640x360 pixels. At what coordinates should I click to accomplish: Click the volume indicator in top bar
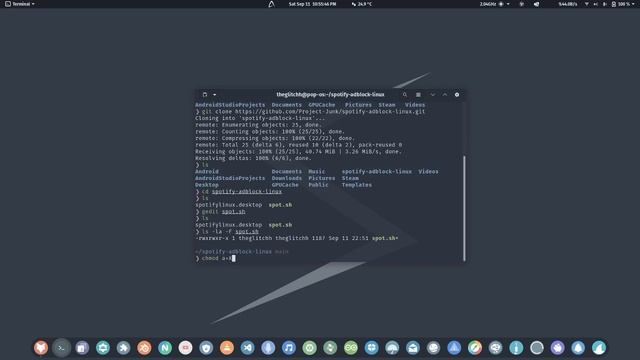tap(596, 4)
